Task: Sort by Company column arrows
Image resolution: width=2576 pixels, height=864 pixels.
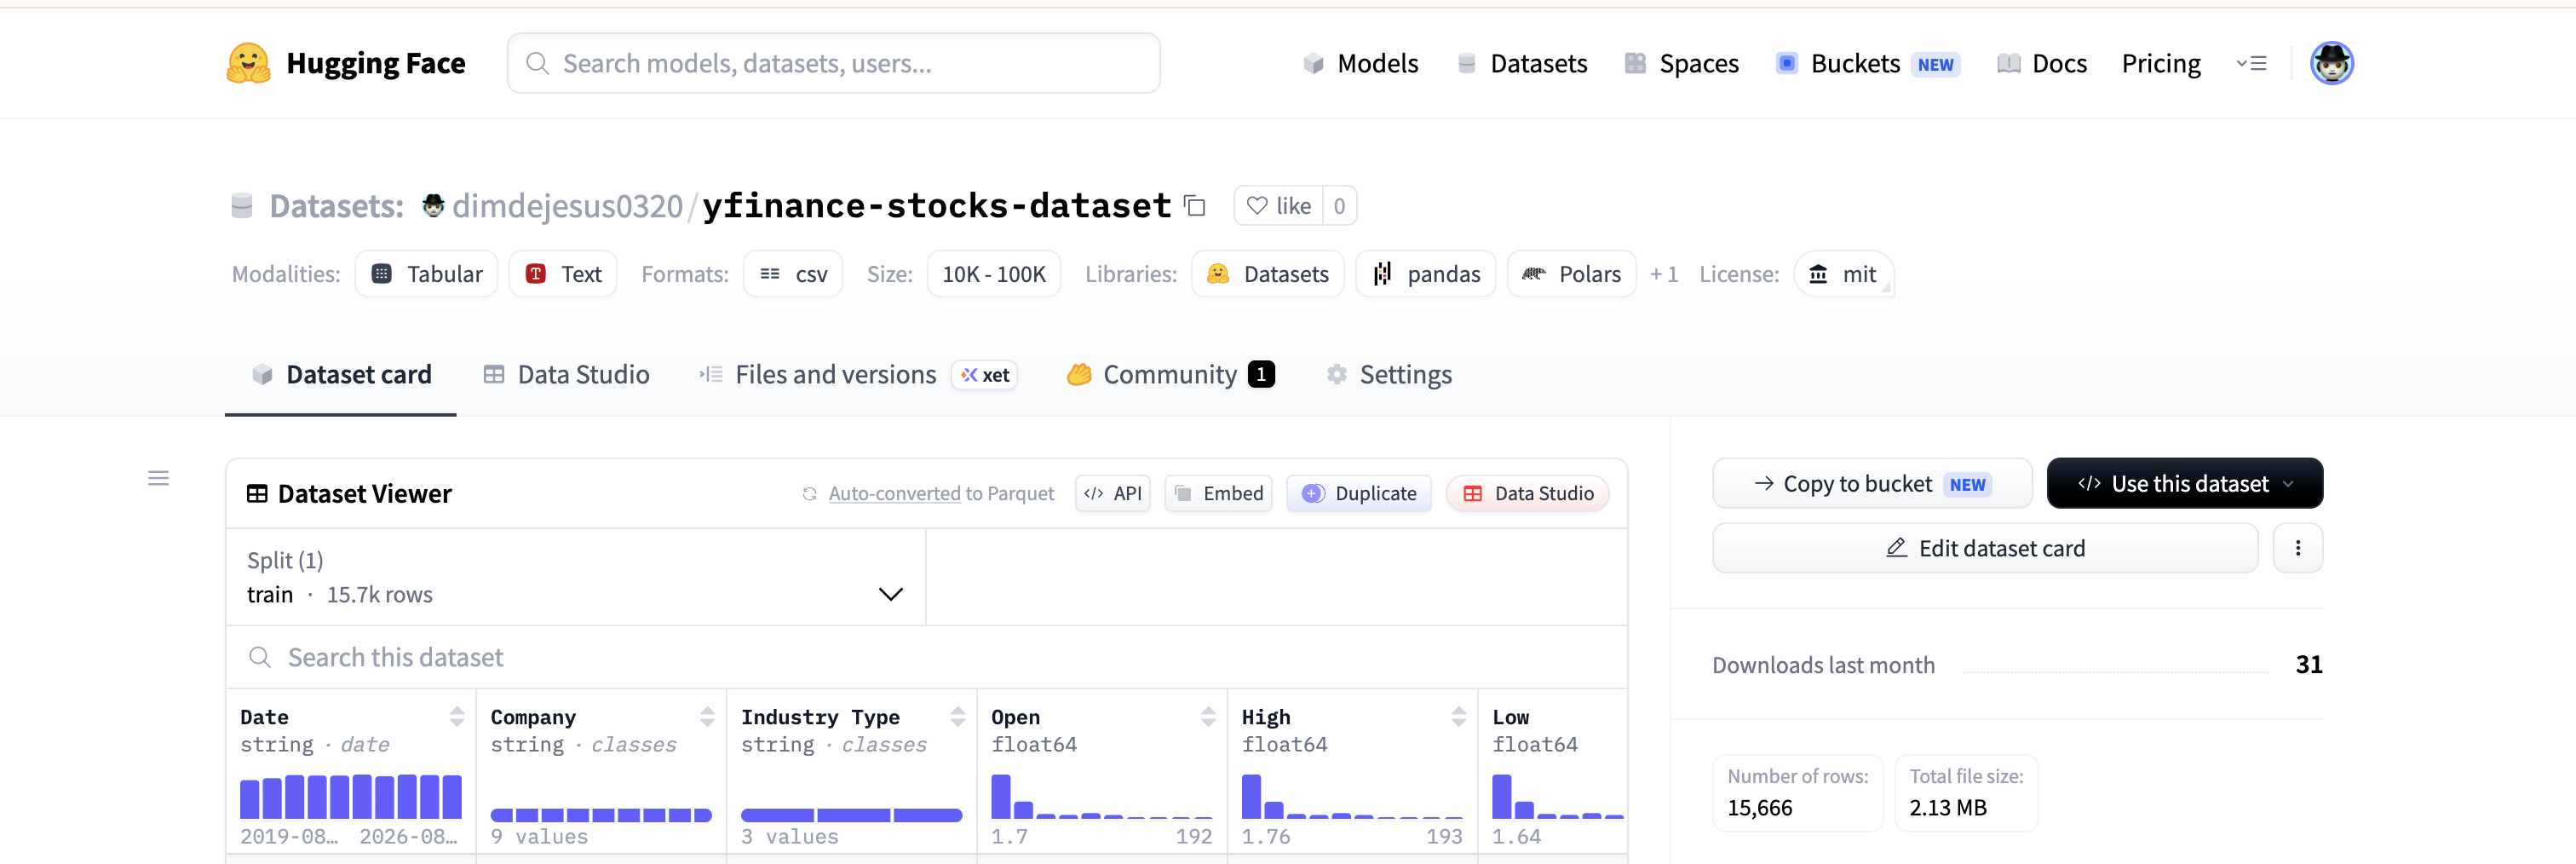Action: [707, 716]
